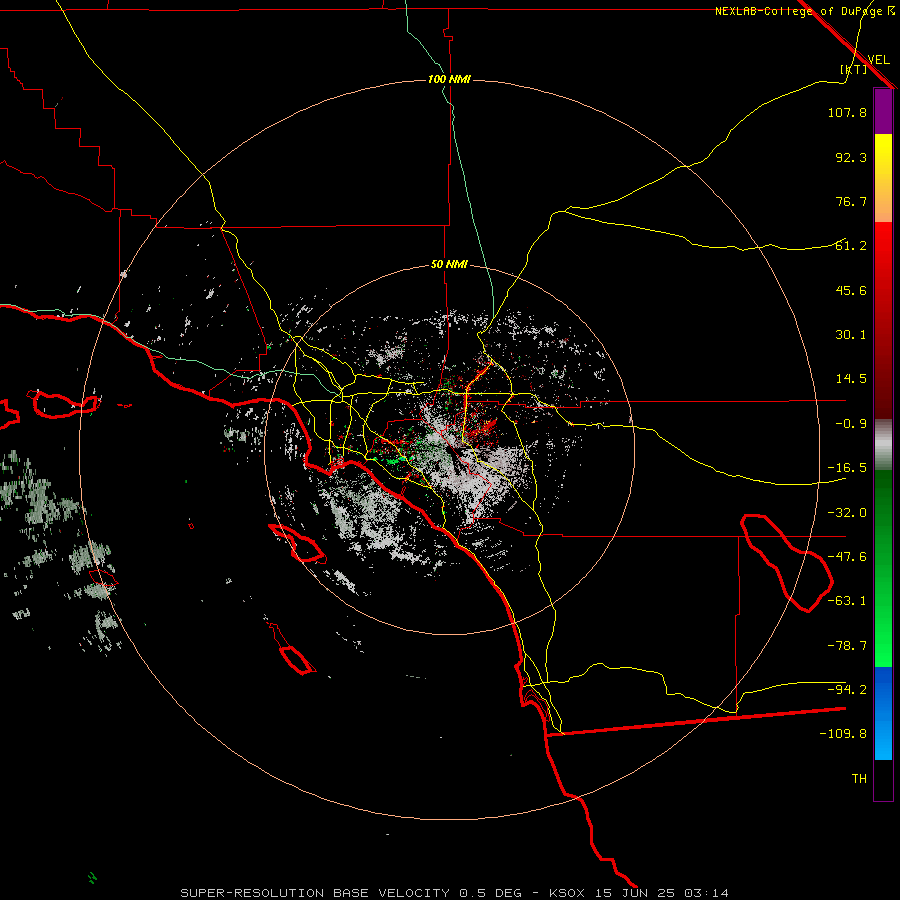
Task: Click the -78.7 velocity scale value
Action: [847, 646]
